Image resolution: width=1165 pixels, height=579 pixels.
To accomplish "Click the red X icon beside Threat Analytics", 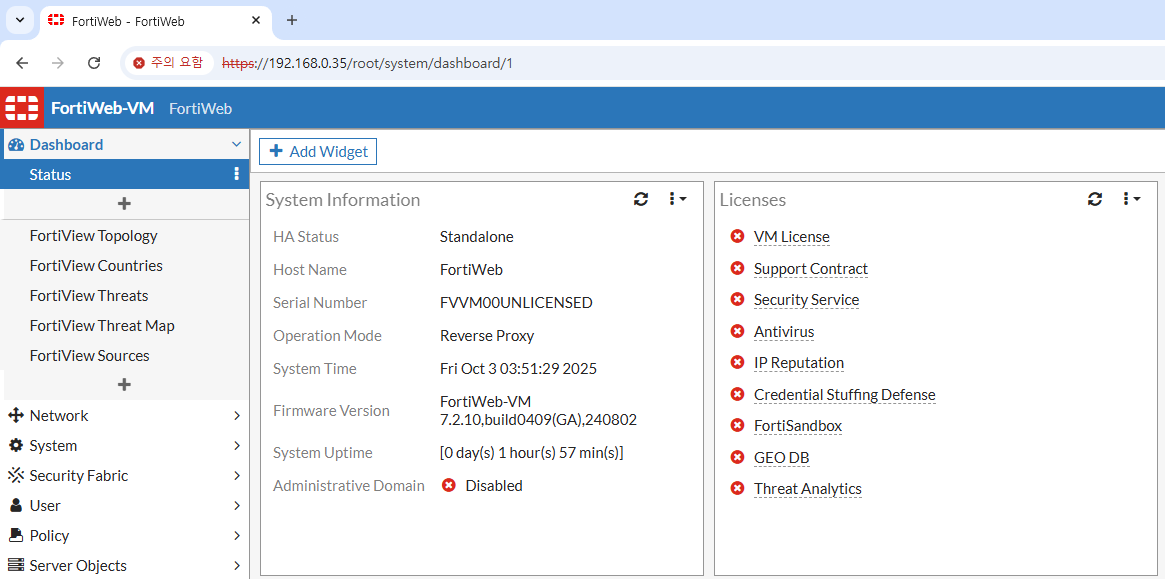I will (737, 488).
